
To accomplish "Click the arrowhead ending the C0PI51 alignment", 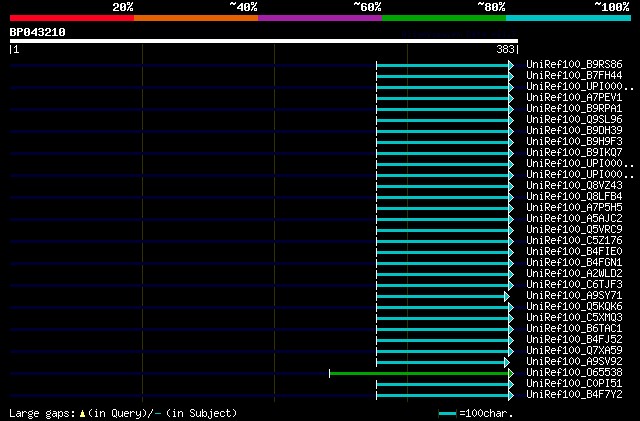I will click(511, 385).
